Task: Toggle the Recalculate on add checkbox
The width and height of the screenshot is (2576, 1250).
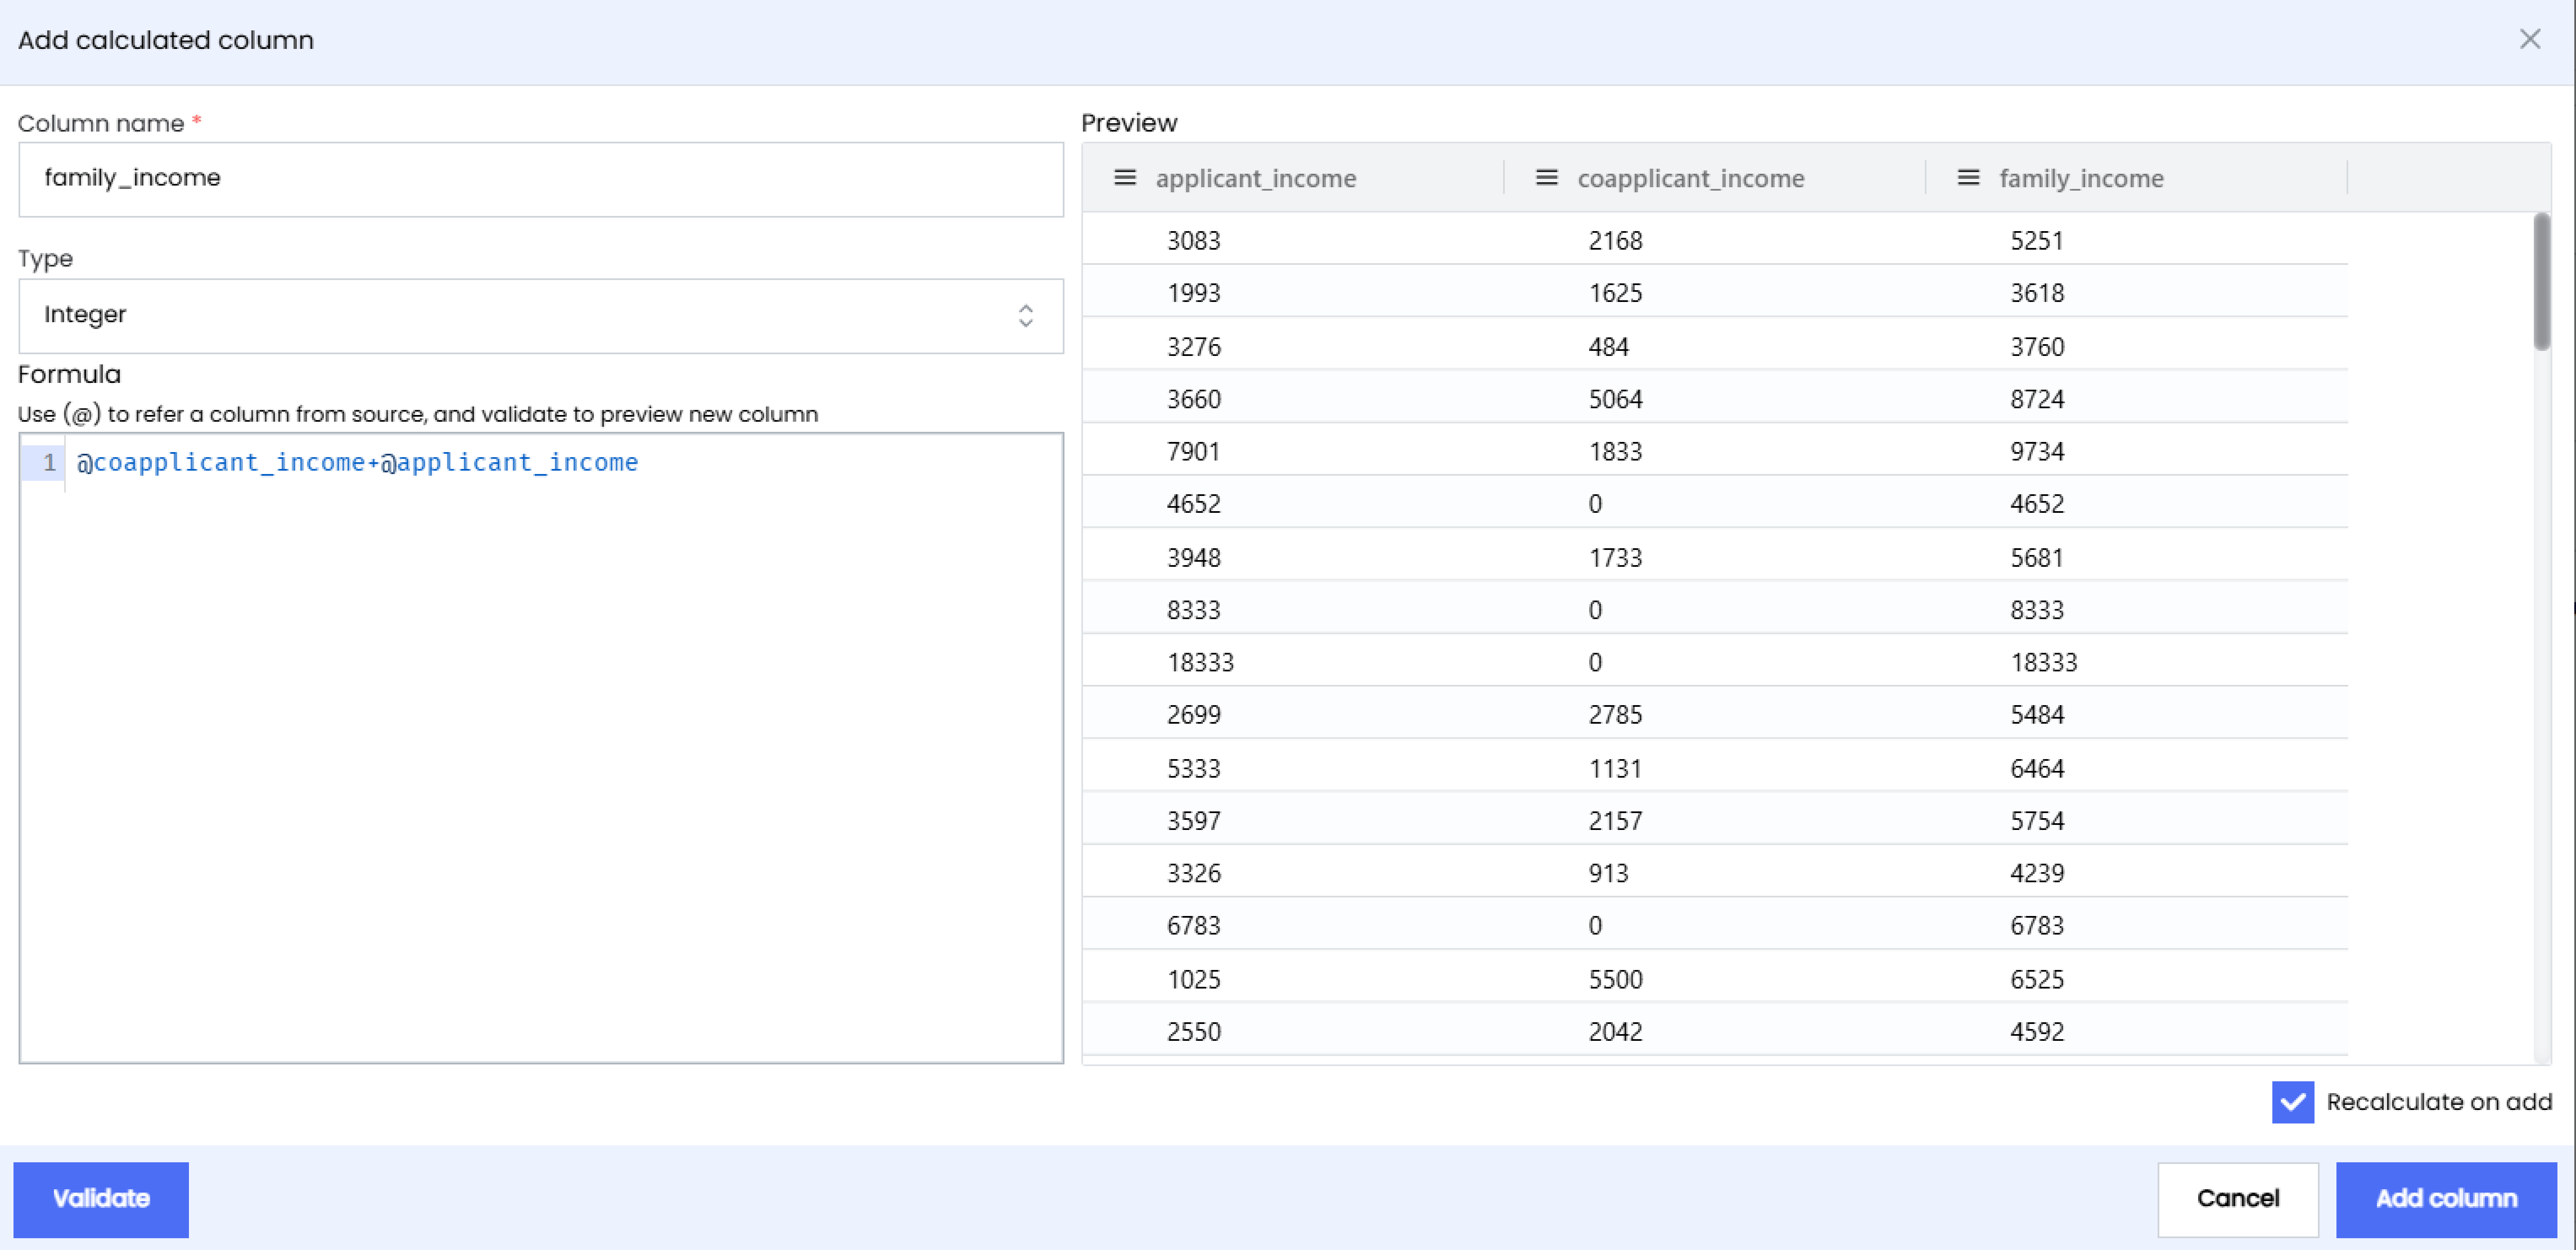Action: click(x=2293, y=1102)
